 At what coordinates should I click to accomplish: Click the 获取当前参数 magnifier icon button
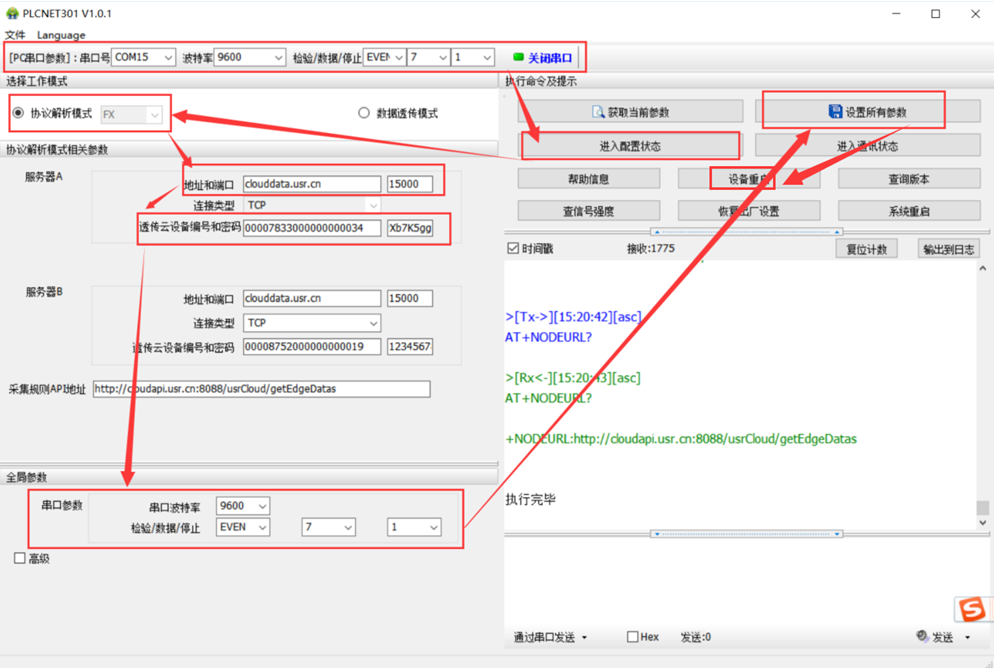click(598, 112)
